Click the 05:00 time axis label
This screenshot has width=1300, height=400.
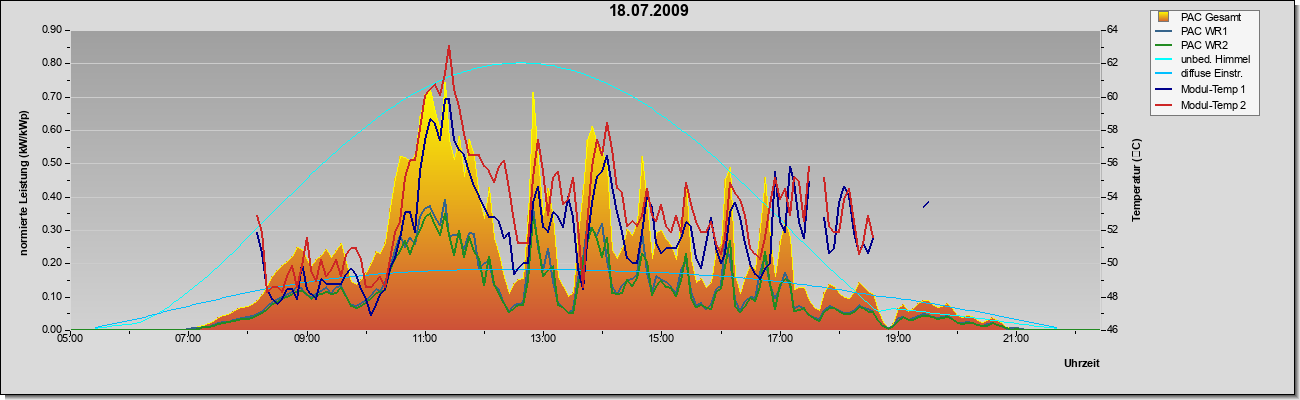click(71, 340)
